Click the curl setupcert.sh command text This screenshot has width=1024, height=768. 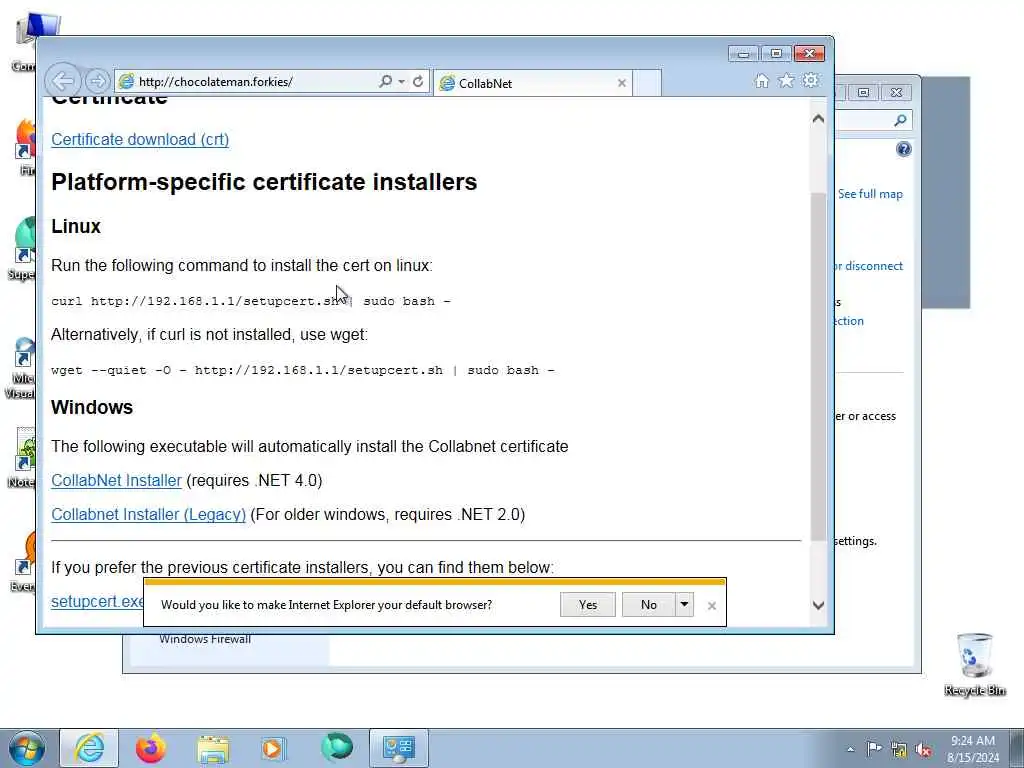(251, 301)
